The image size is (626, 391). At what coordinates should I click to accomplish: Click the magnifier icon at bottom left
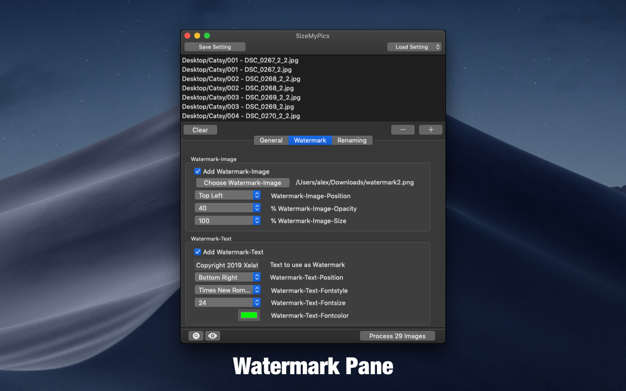tap(196, 336)
